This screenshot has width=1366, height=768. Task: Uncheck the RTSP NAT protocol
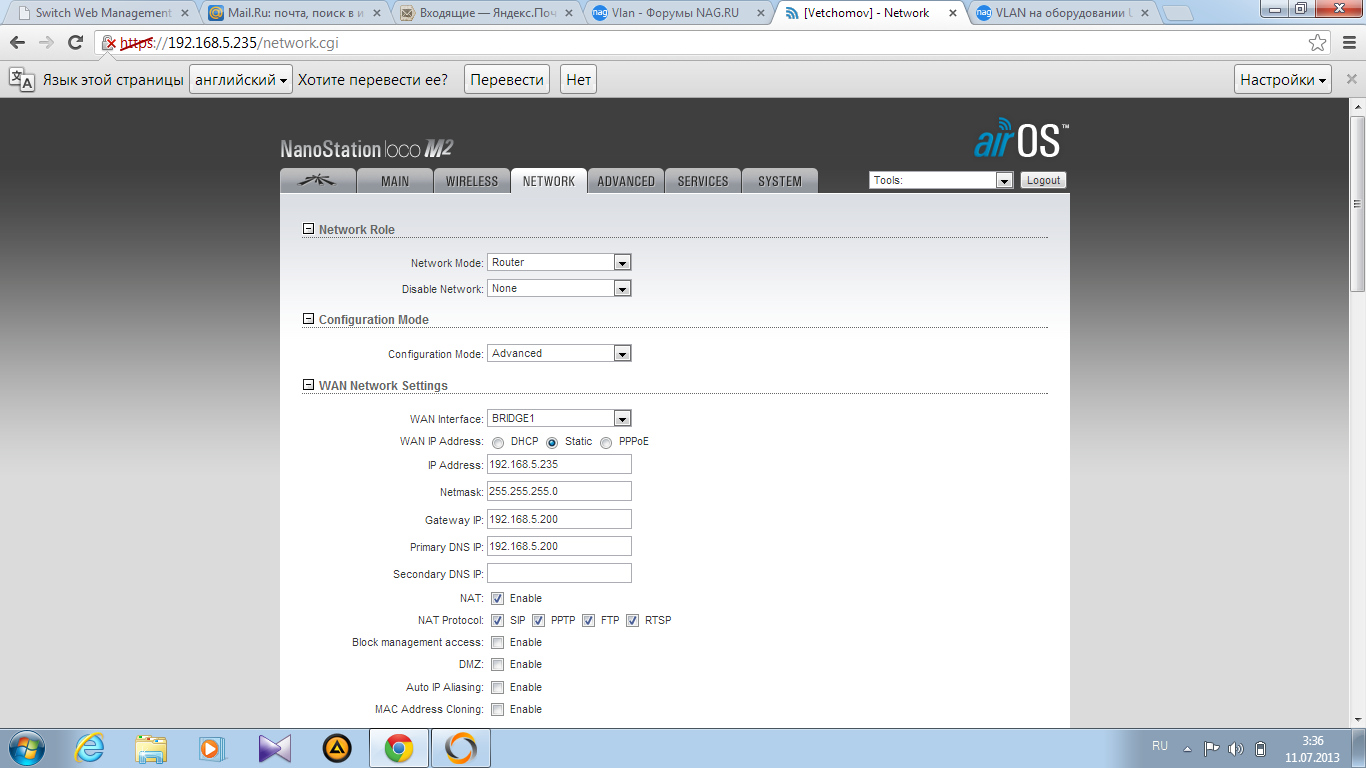(x=633, y=620)
